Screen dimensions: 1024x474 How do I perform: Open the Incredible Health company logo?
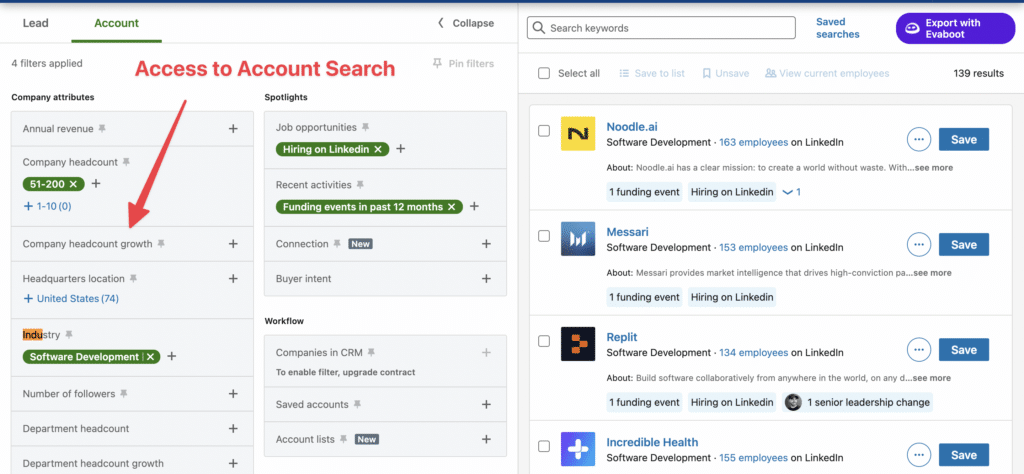click(578, 449)
